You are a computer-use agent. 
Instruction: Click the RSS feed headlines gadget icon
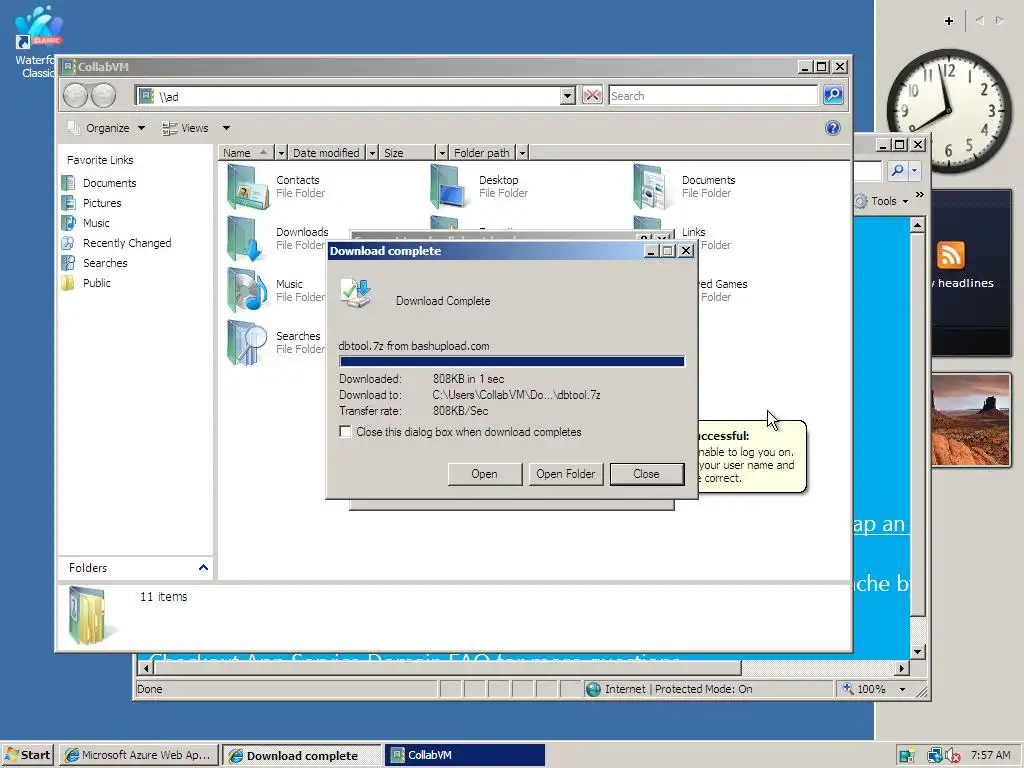[950, 255]
